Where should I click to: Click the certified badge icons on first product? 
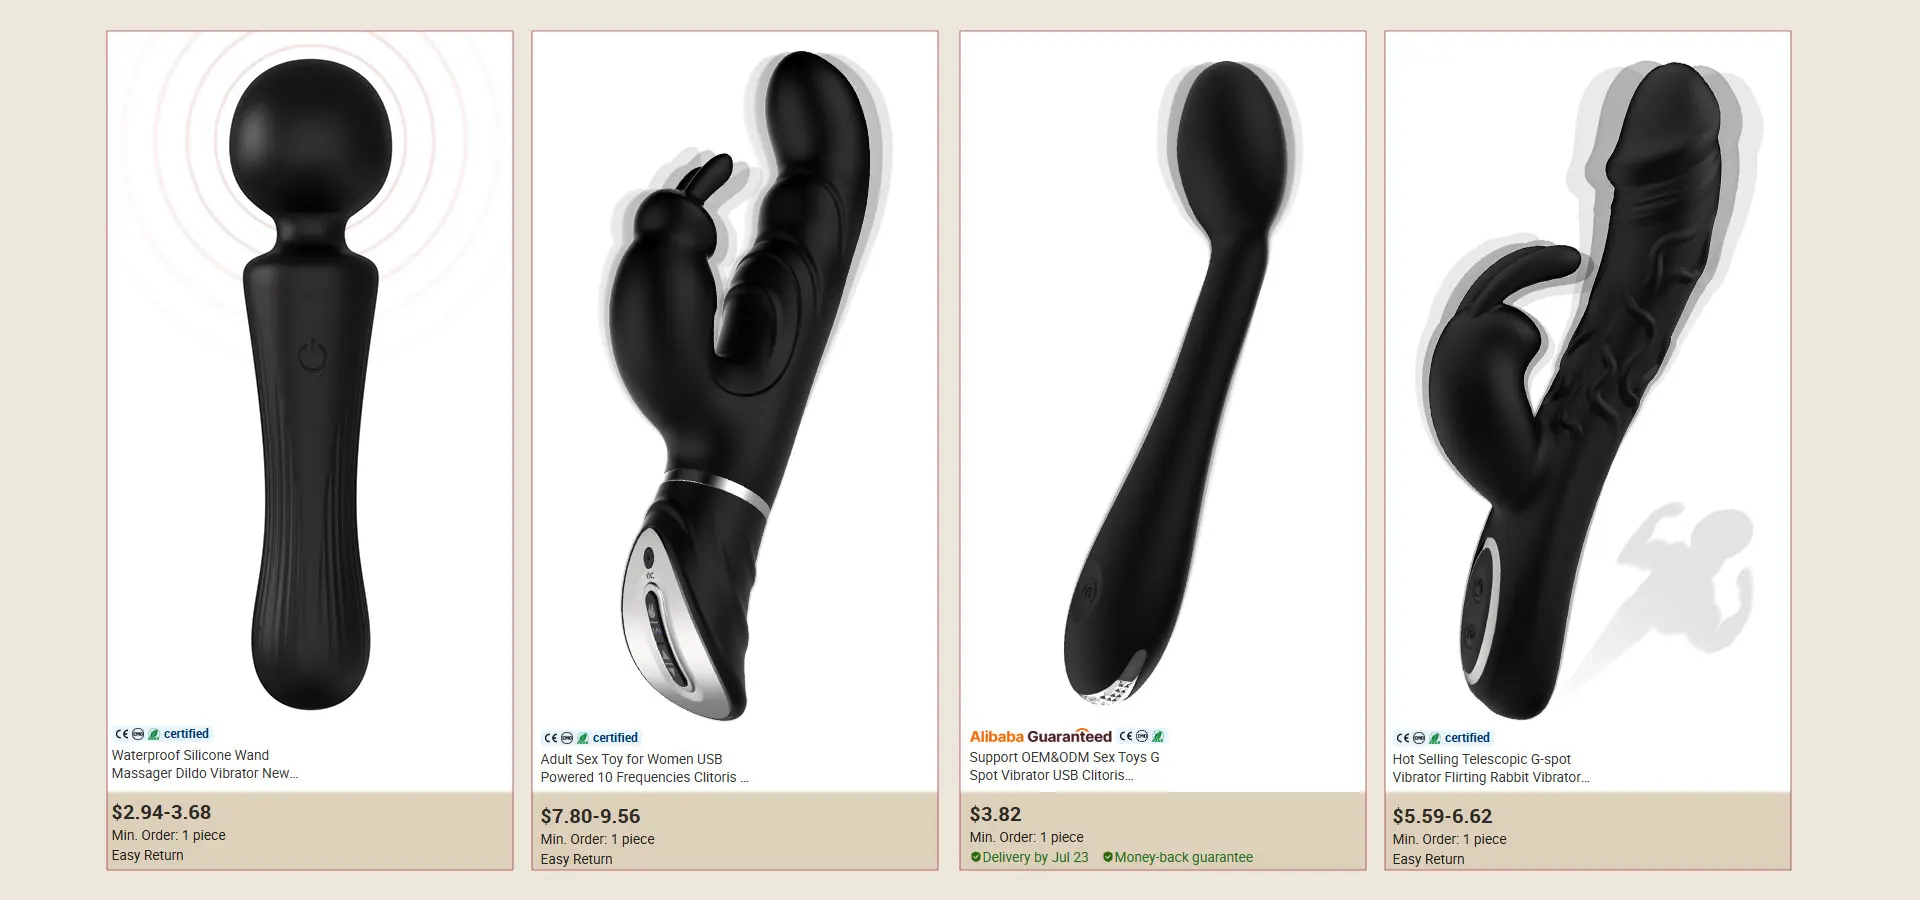pos(162,734)
